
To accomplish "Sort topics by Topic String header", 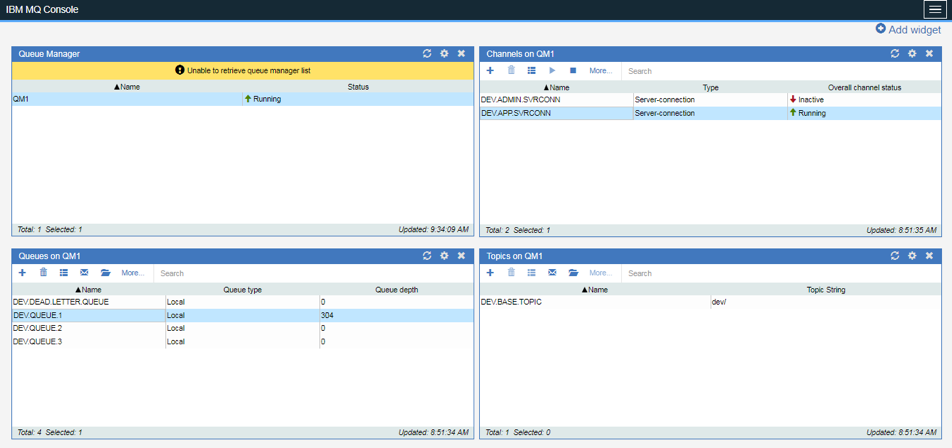I will (x=825, y=290).
